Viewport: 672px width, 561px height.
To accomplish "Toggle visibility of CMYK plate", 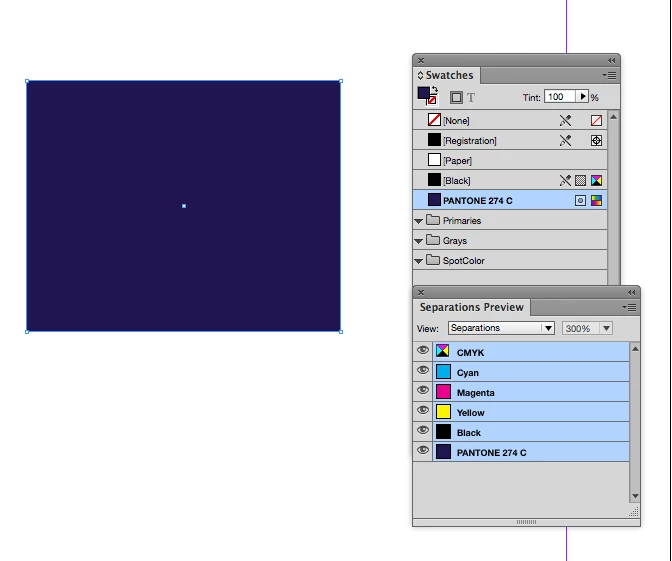I will (423, 351).
